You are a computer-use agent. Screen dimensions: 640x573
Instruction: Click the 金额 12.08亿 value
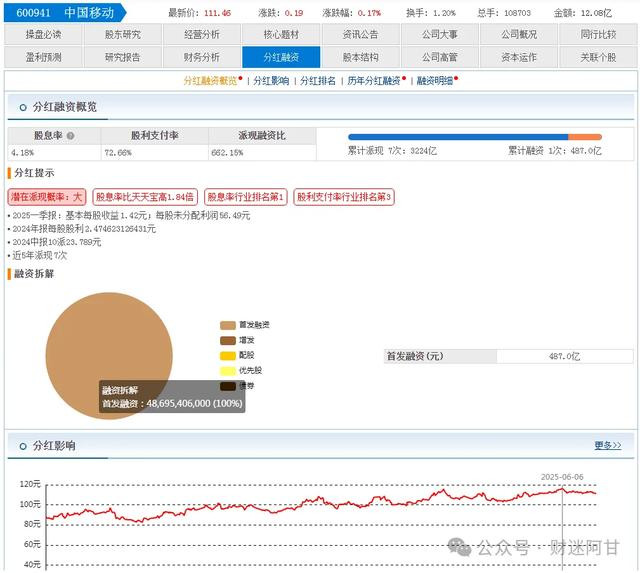[596, 13]
